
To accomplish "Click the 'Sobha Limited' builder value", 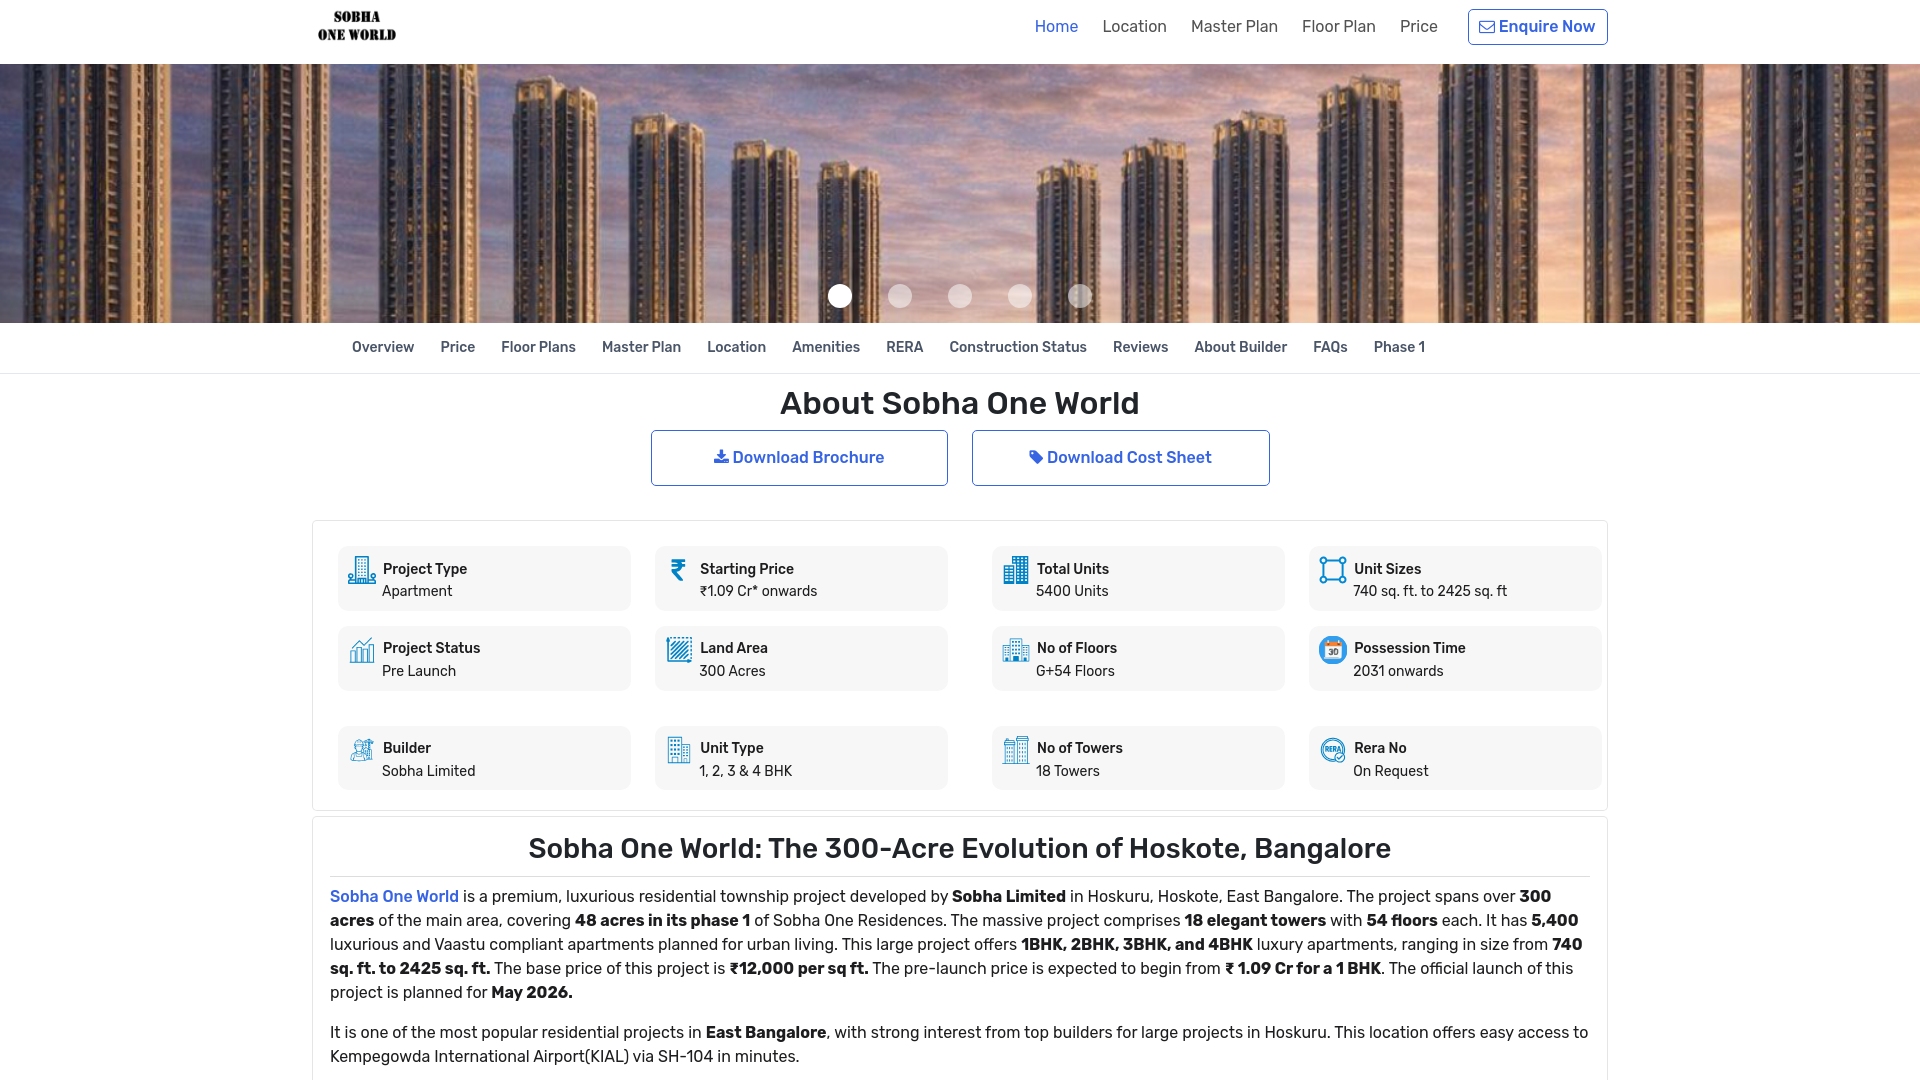I will point(428,771).
